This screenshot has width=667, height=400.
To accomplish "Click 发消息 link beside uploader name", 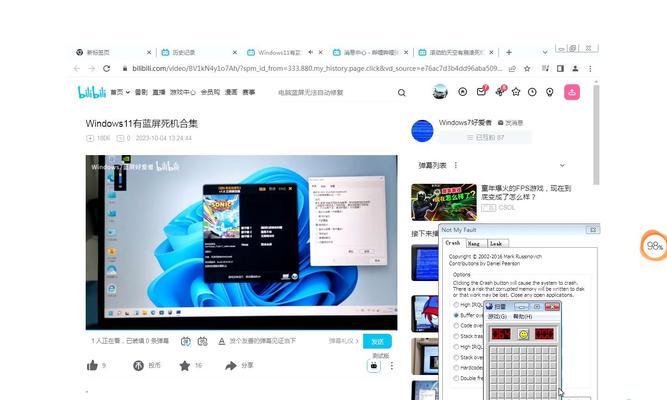I will (510, 123).
